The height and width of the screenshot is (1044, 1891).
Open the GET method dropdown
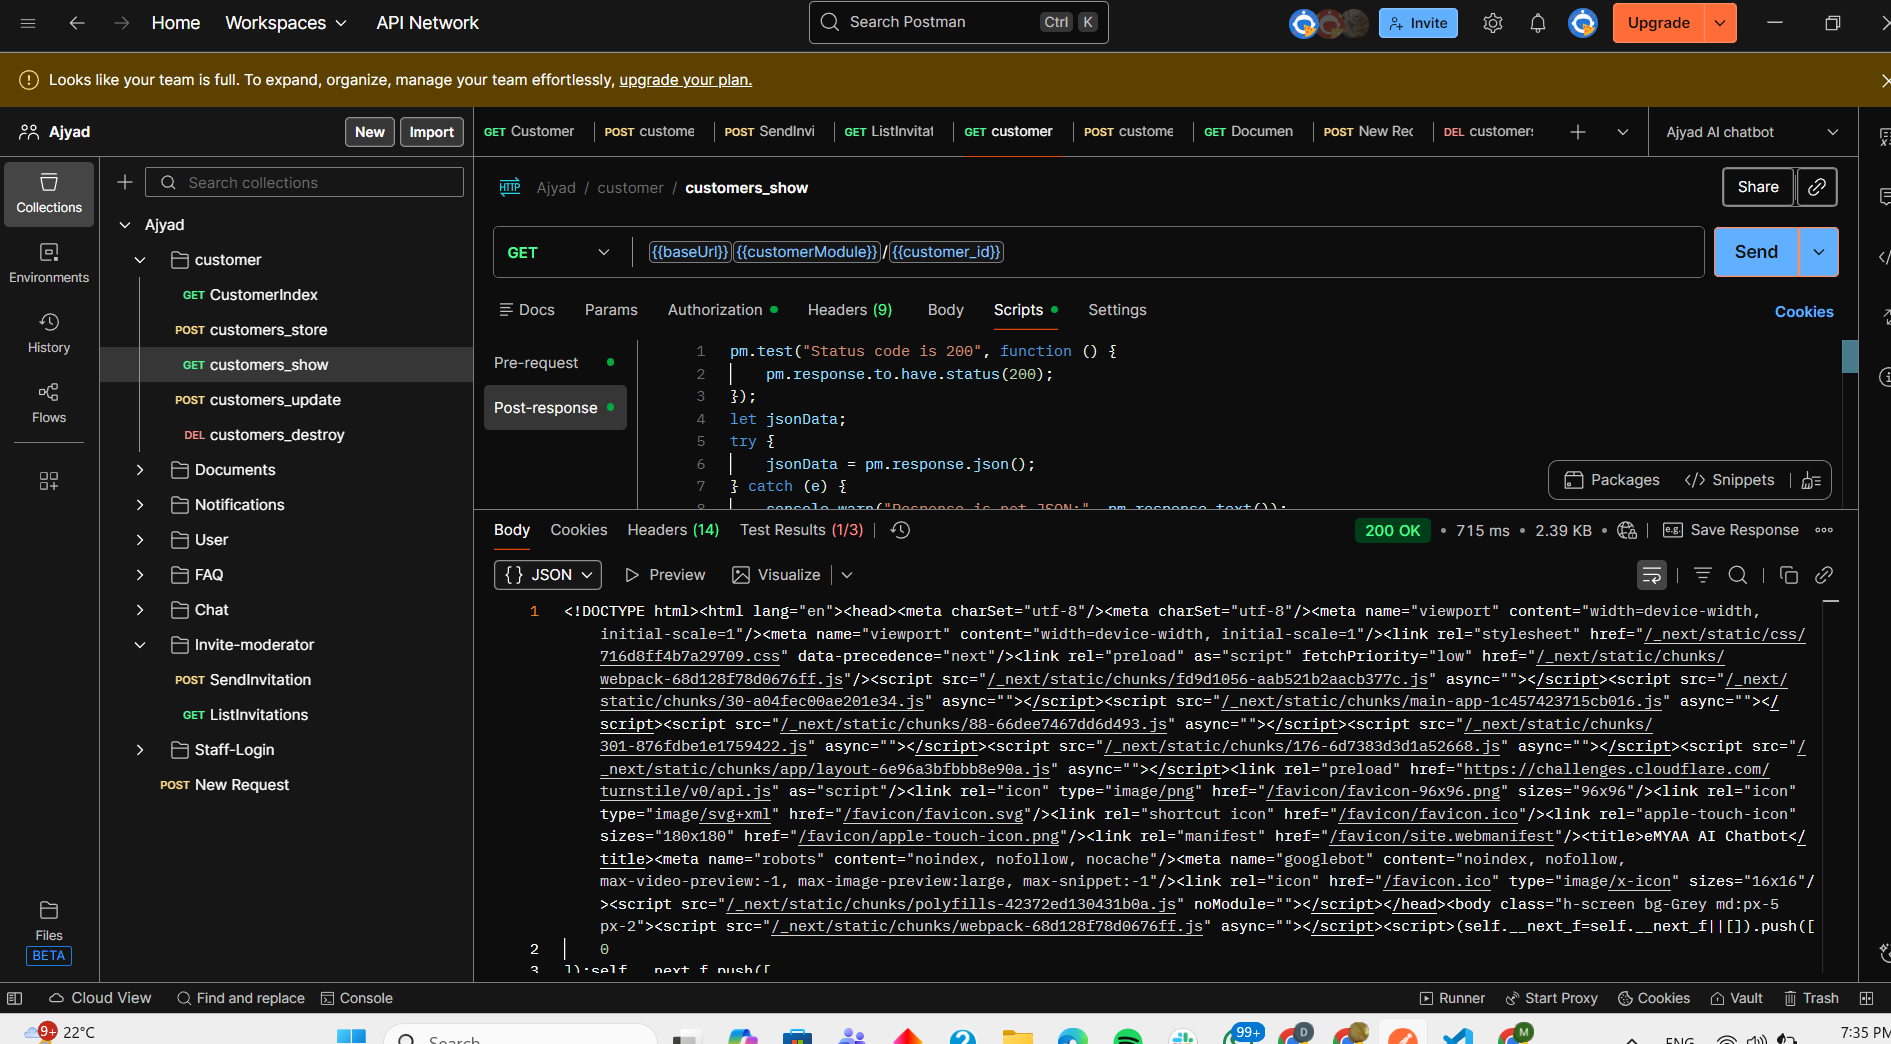point(558,253)
